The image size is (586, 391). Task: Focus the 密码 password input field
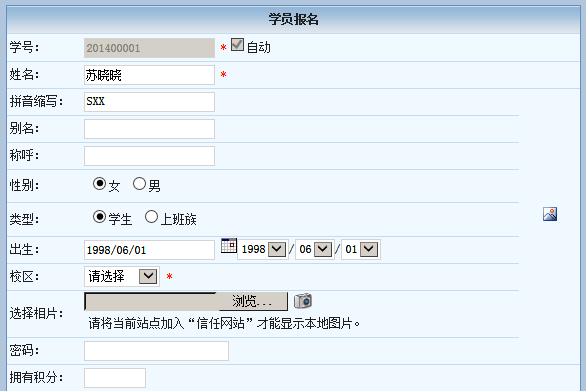coord(156,351)
